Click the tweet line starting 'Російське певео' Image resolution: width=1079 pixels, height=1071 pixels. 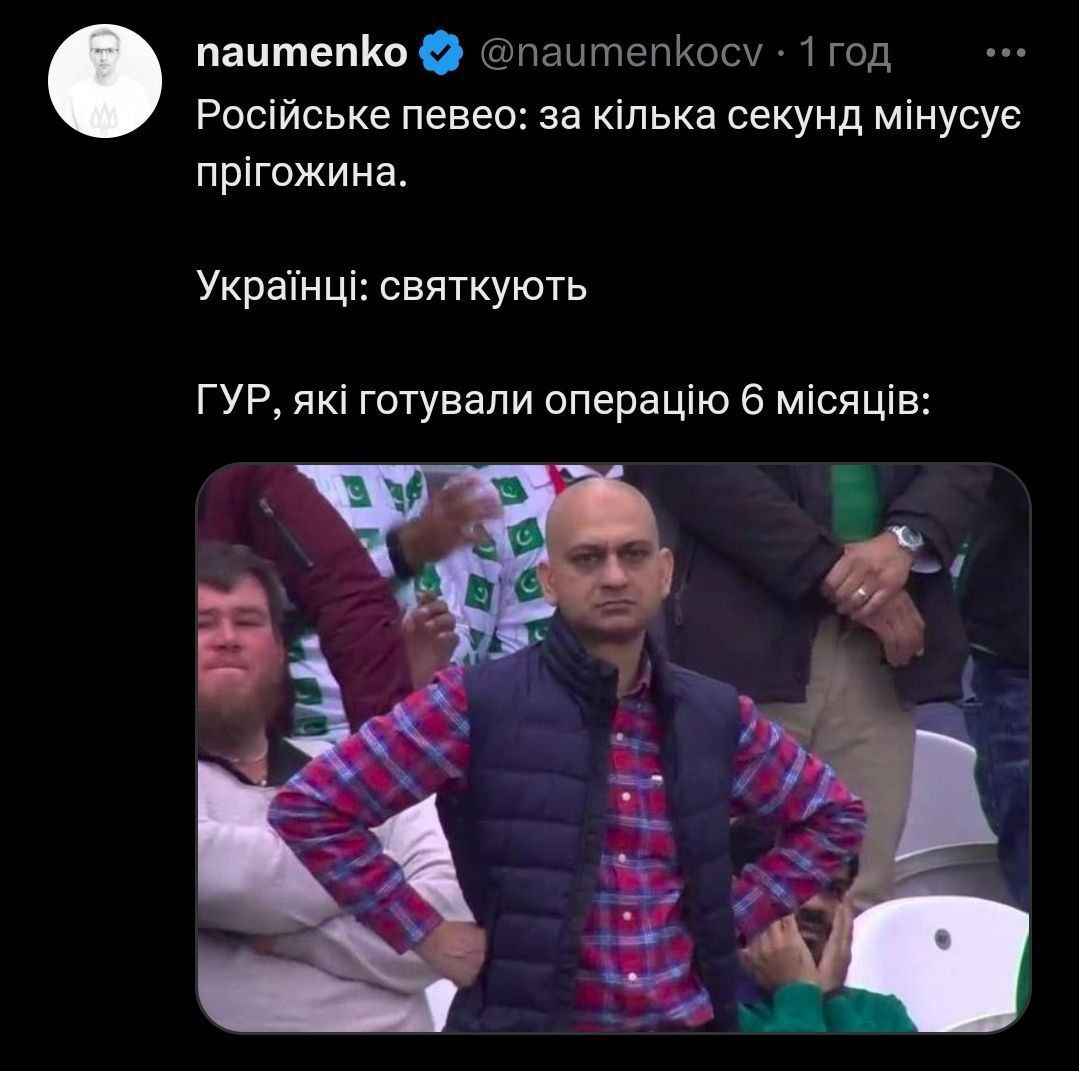(x=609, y=116)
